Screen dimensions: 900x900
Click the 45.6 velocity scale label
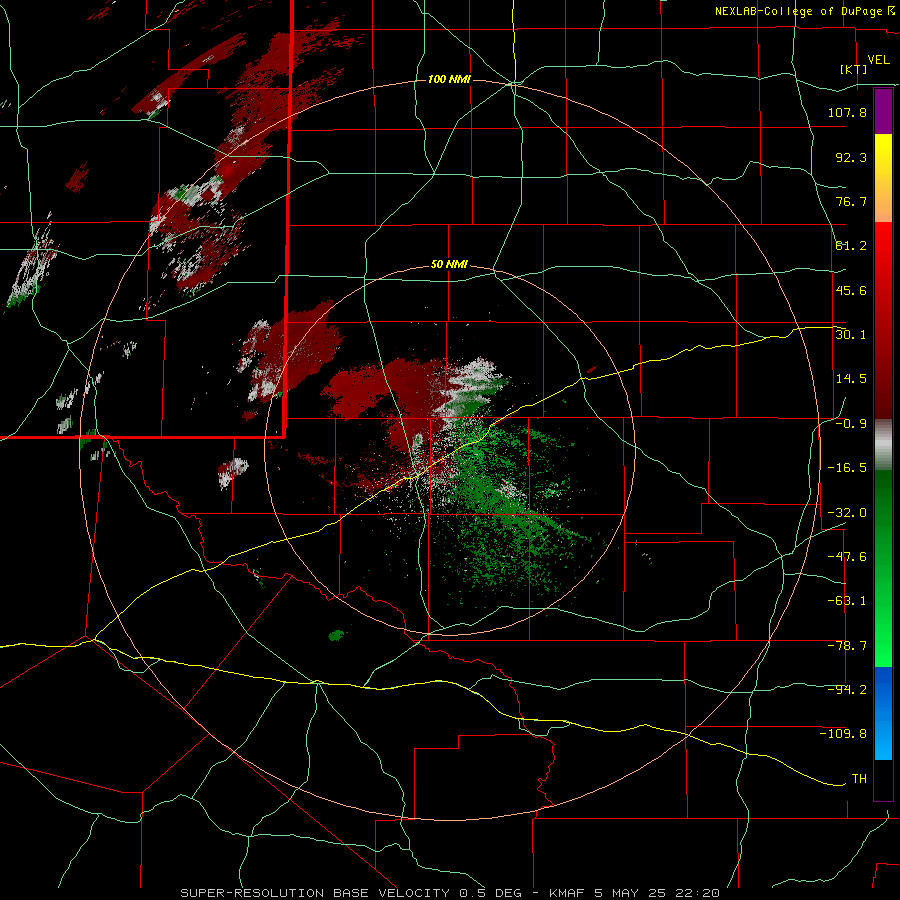pyautogui.click(x=851, y=290)
